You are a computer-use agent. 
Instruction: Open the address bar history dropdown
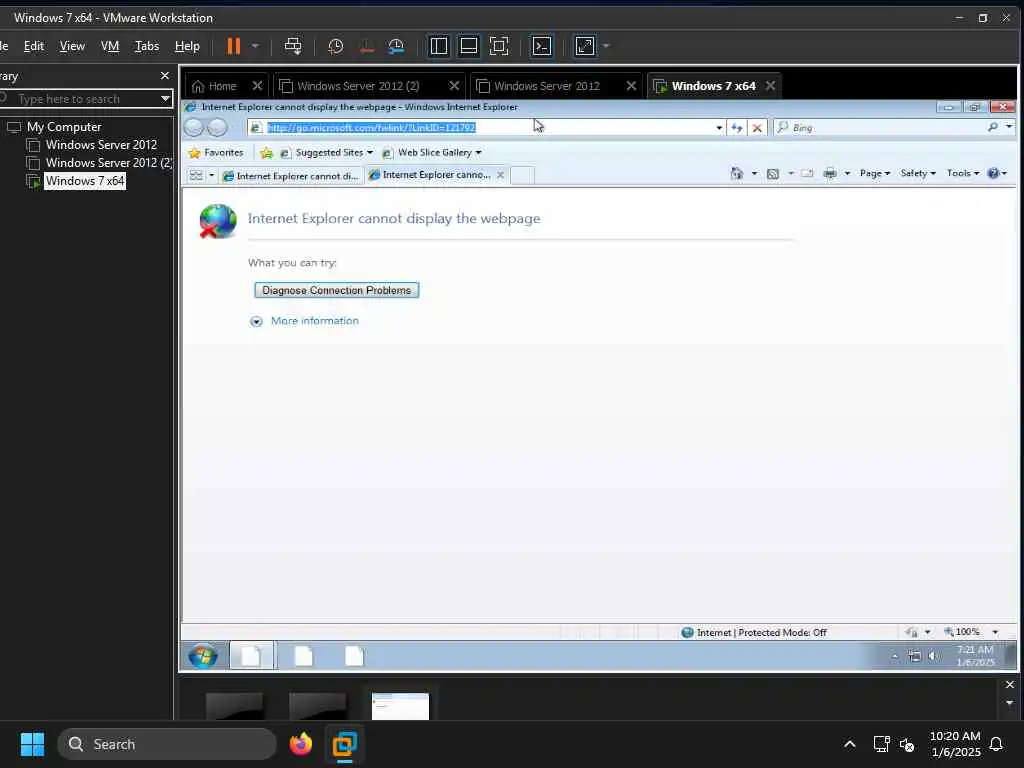(x=719, y=128)
